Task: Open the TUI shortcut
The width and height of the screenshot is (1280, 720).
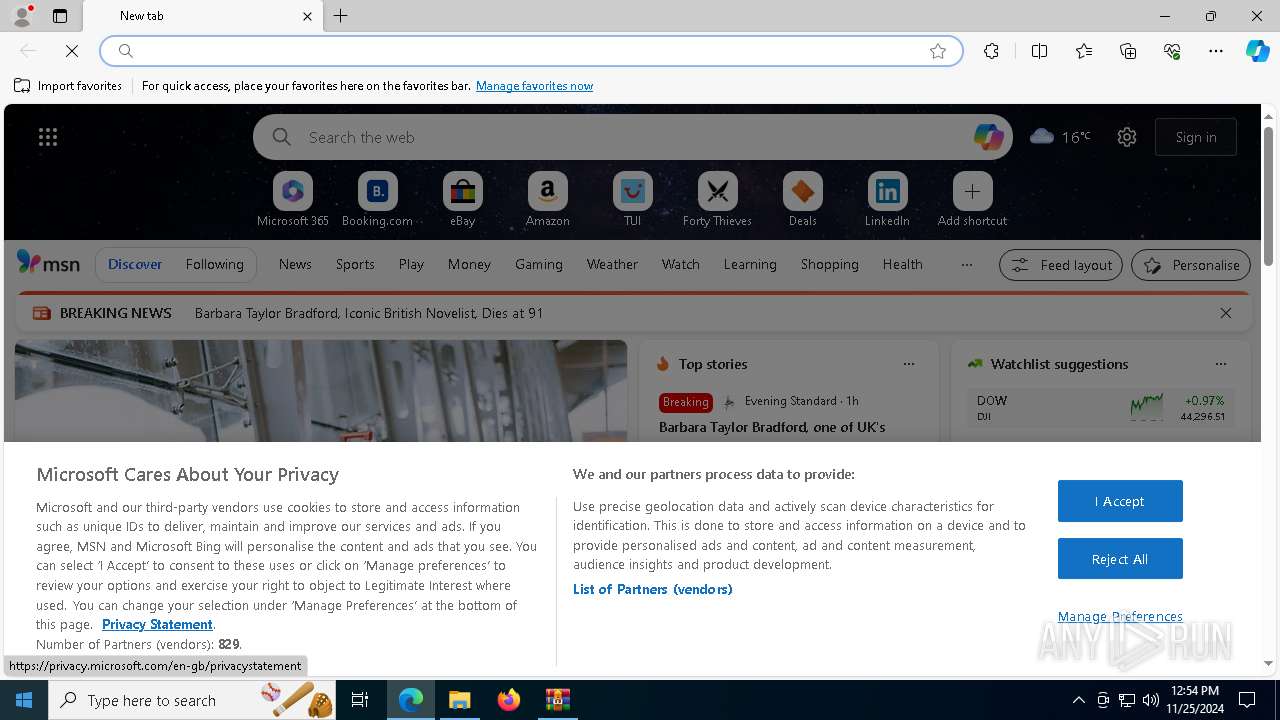Action: coord(632,200)
